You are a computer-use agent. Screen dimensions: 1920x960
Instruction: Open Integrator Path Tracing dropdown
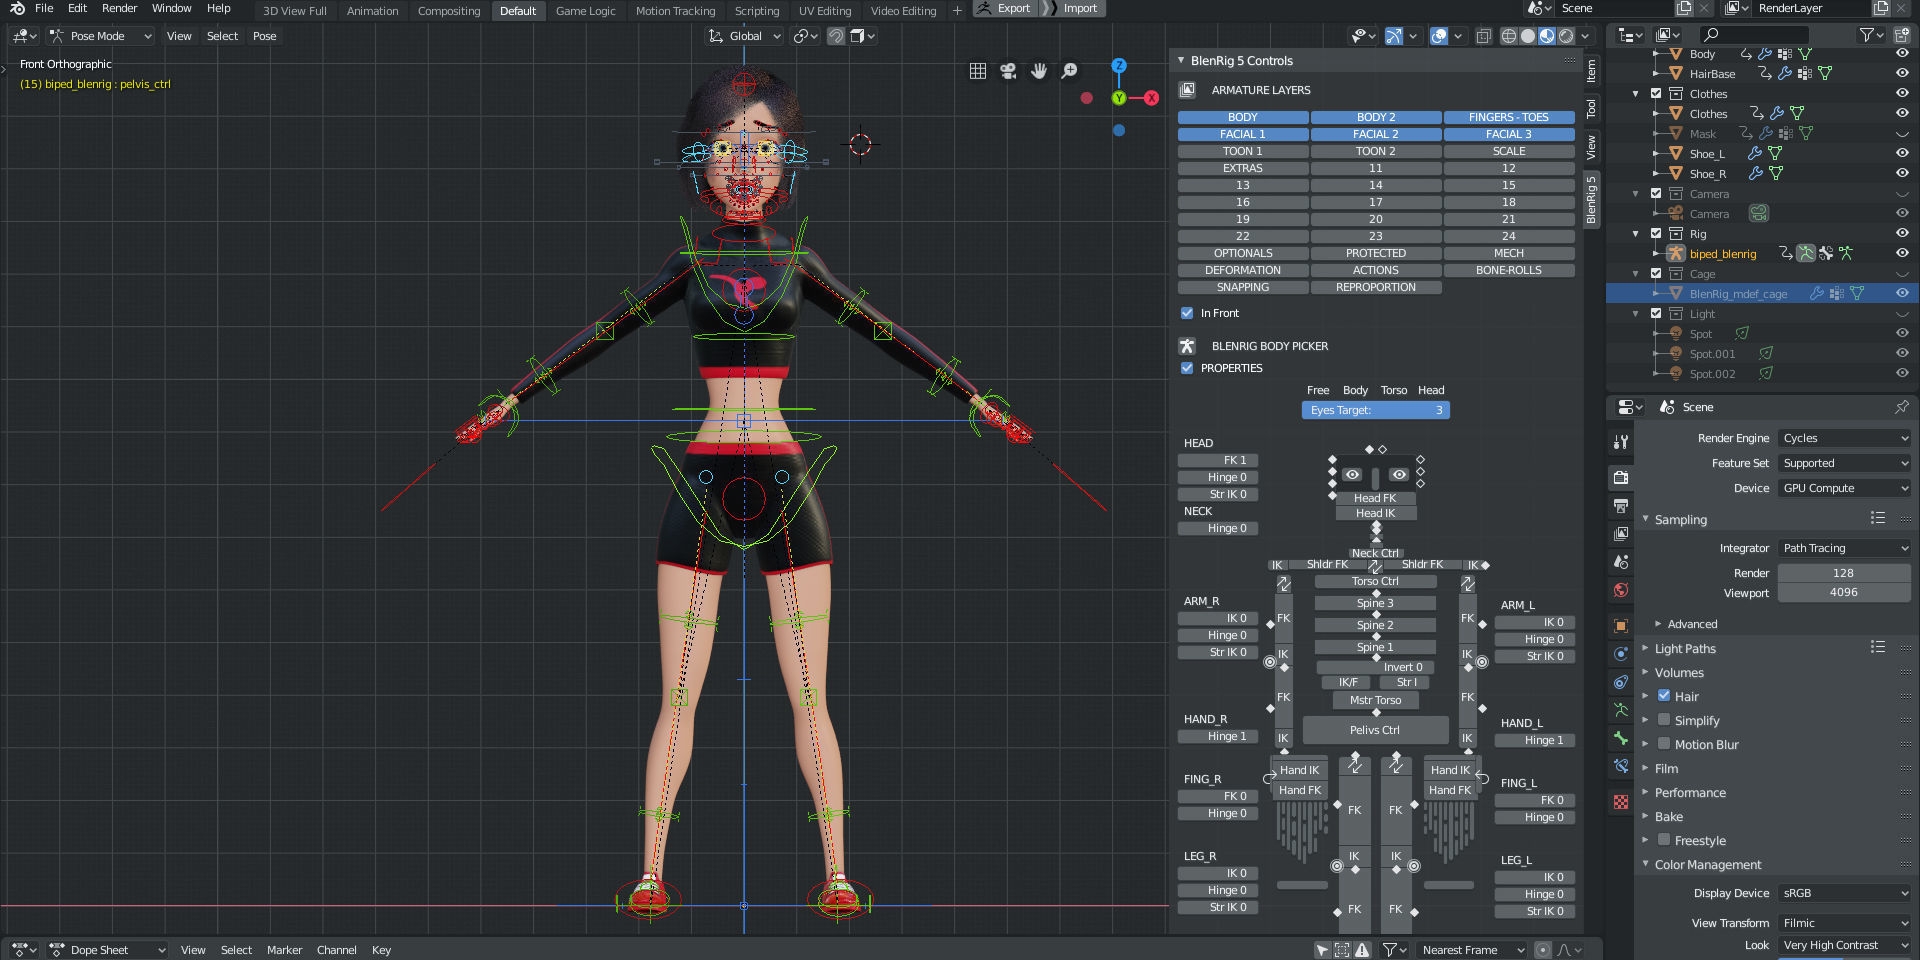pos(1845,548)
